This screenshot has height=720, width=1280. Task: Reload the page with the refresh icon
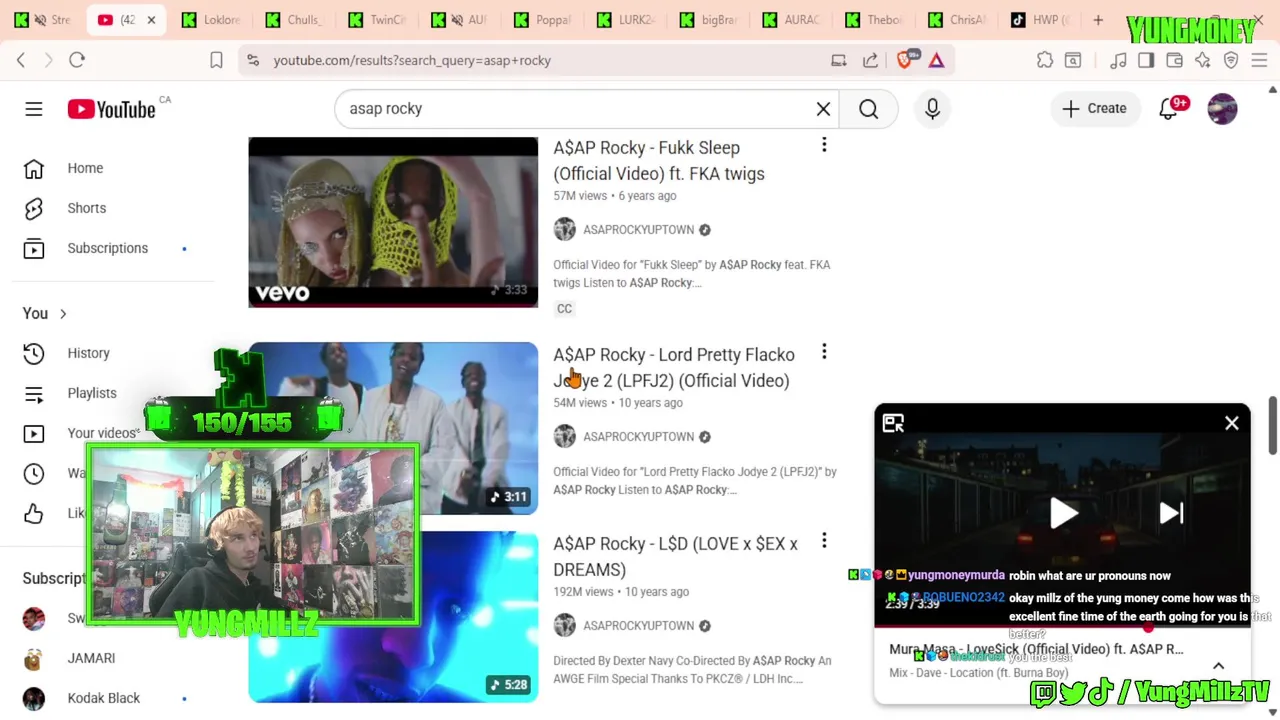(77, 60)
